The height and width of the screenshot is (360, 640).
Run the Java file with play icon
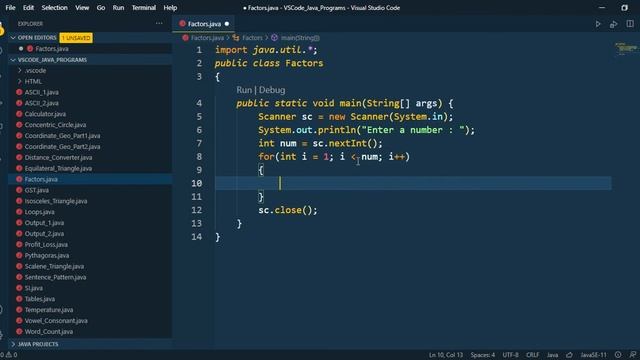tap(598, 24)
